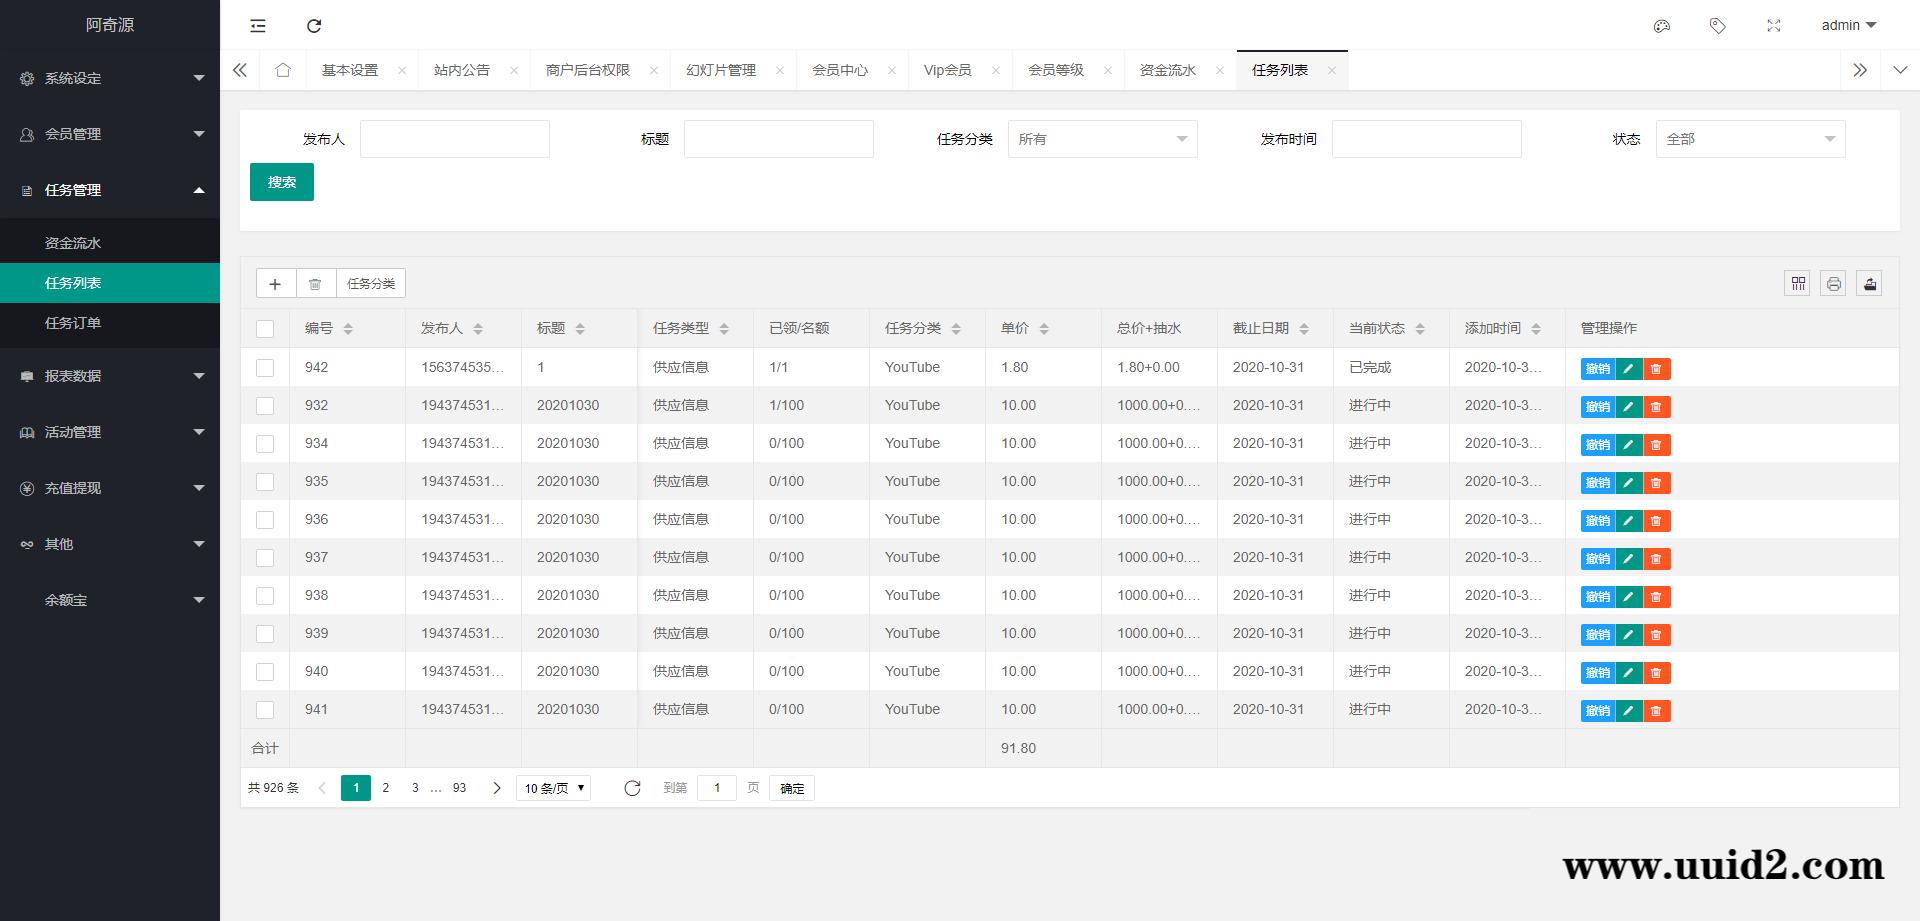
Task: Check the select-all checkbox in table header
Action: (265, 328)
